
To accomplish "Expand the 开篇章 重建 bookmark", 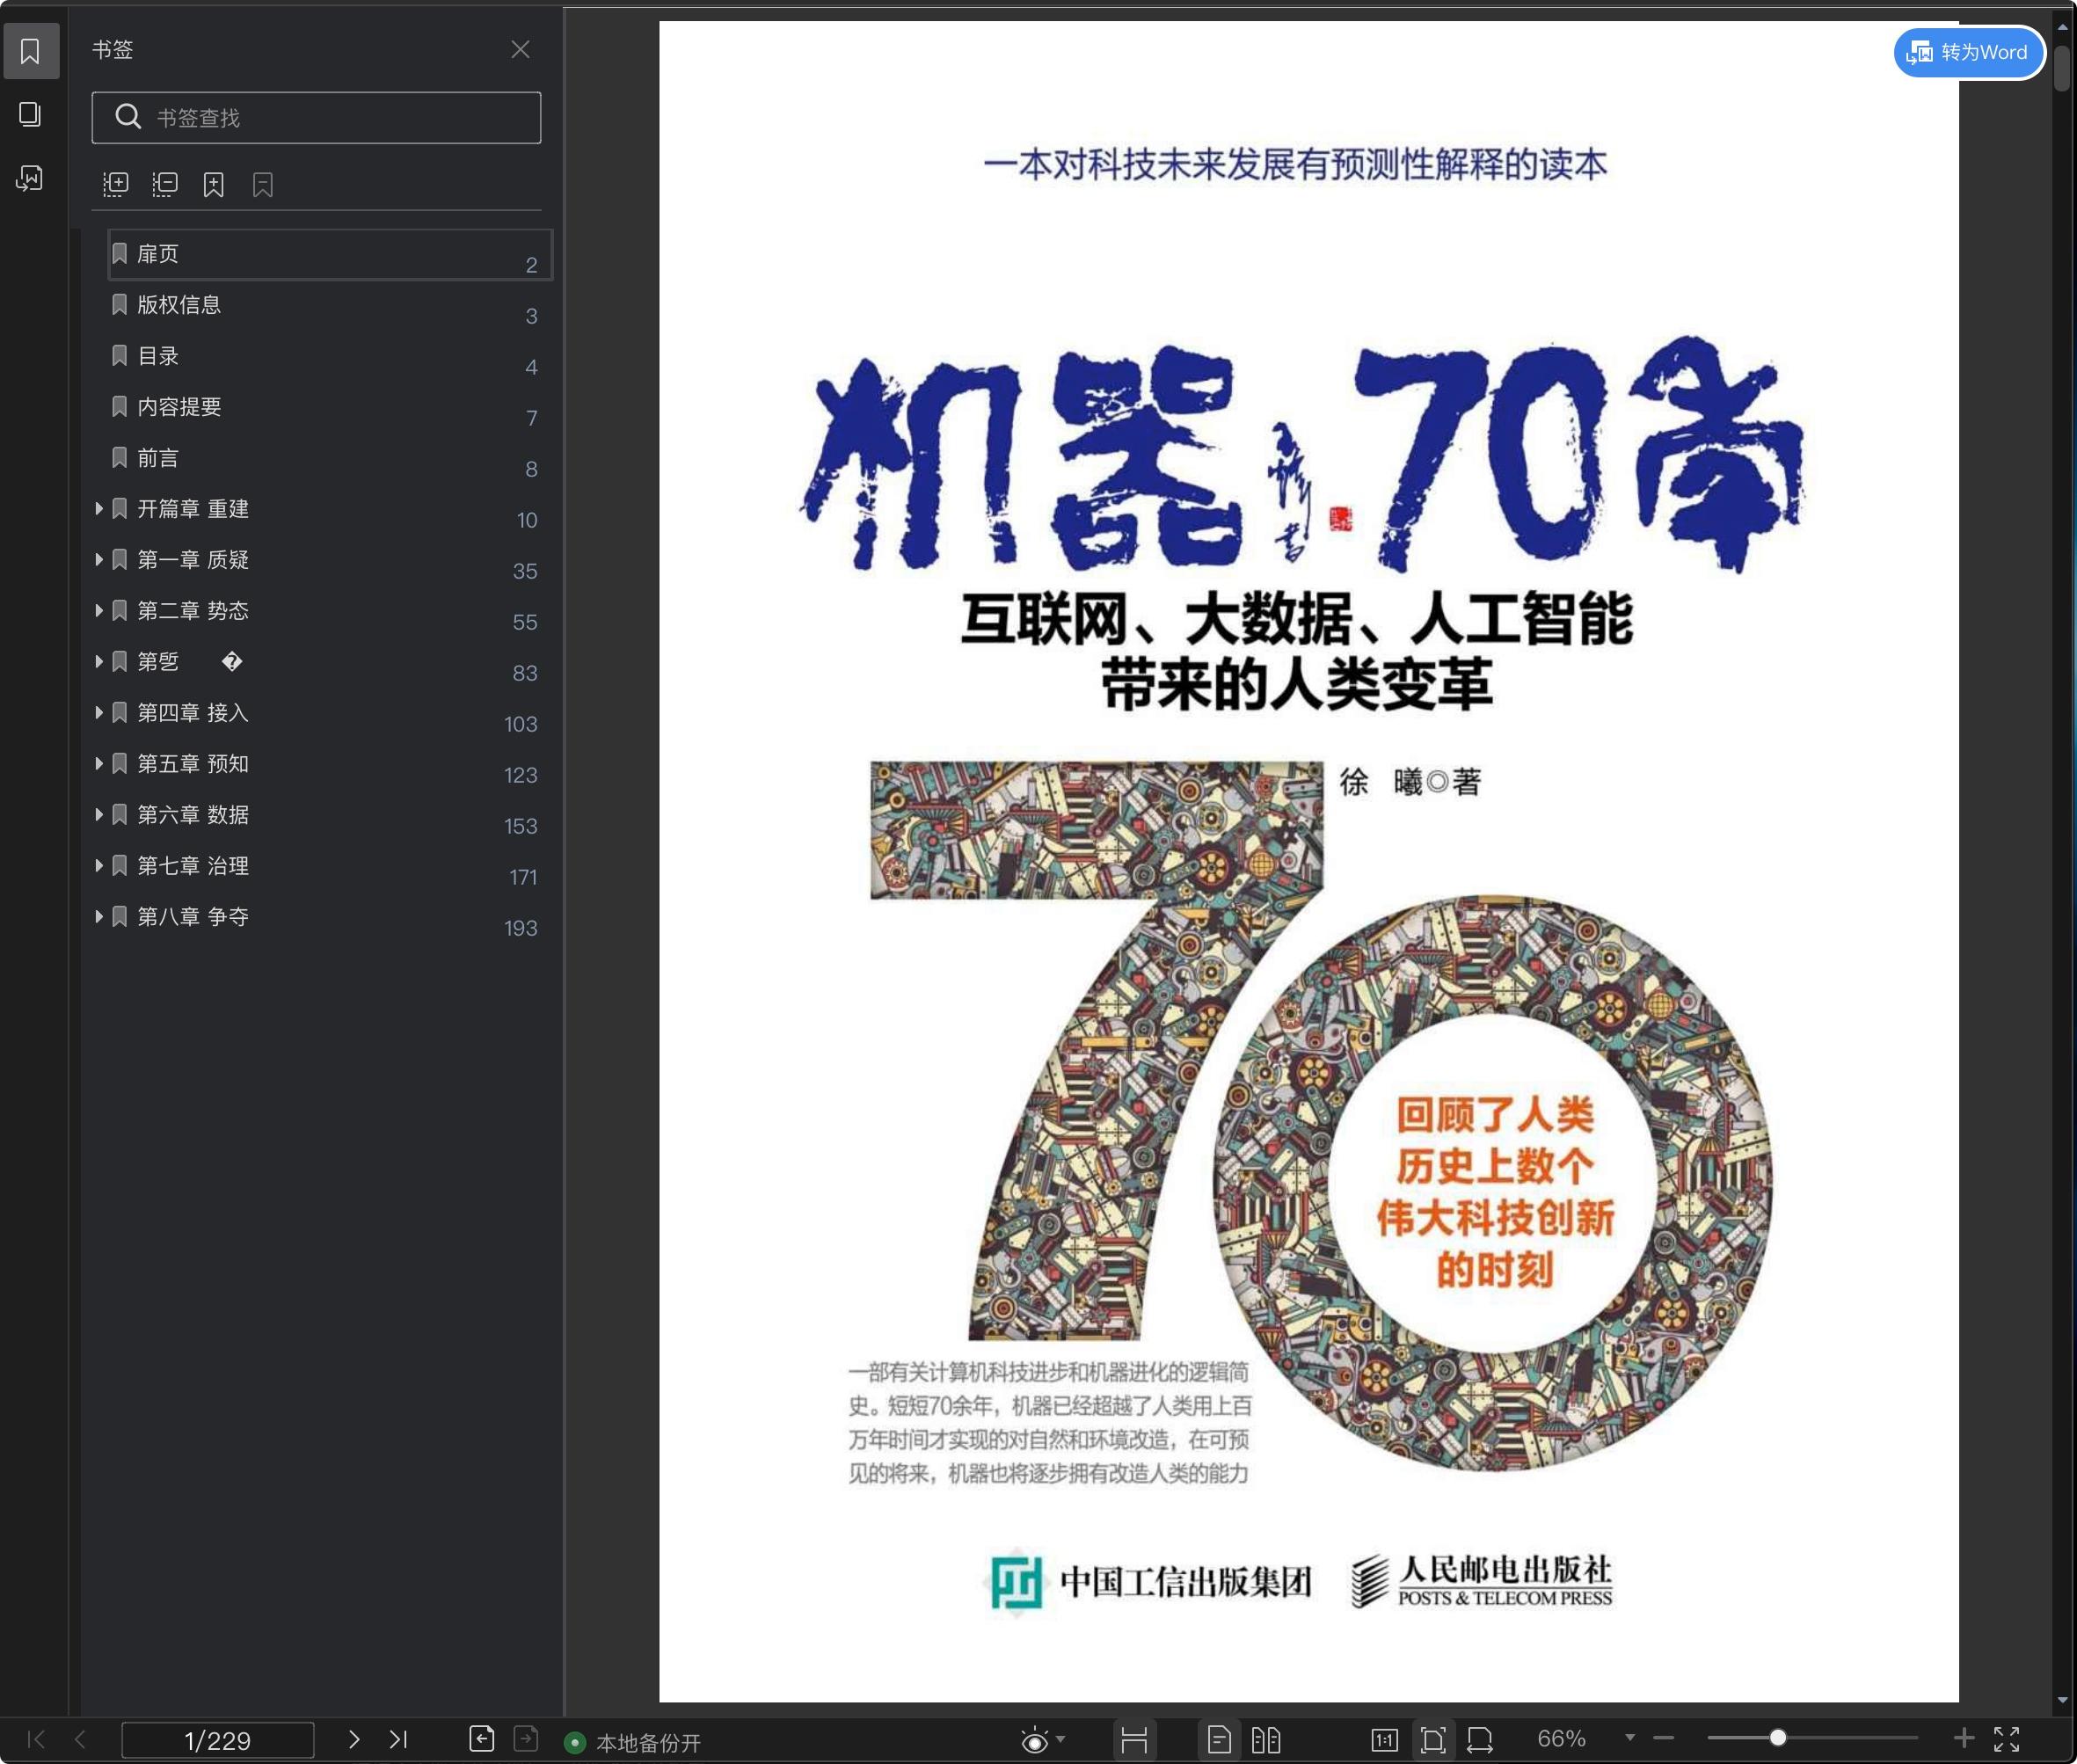I will click(x=98, y=508).
